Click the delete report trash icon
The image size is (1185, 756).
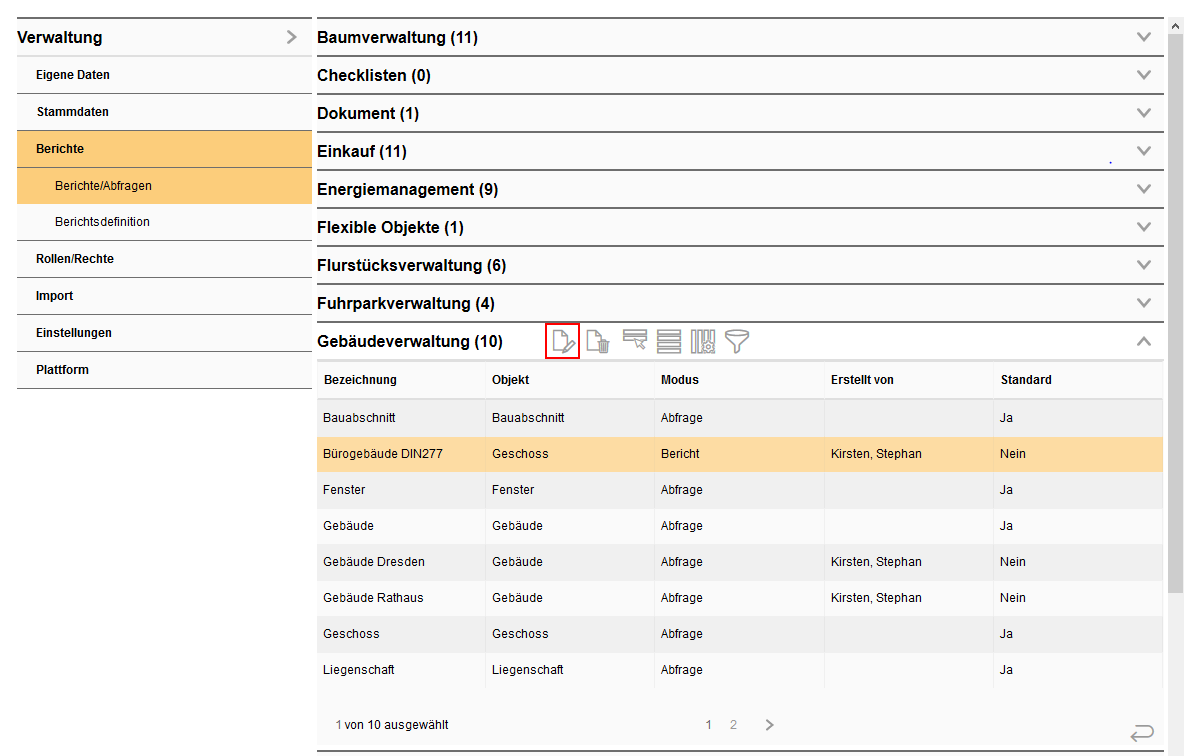(x=598, y=342)
